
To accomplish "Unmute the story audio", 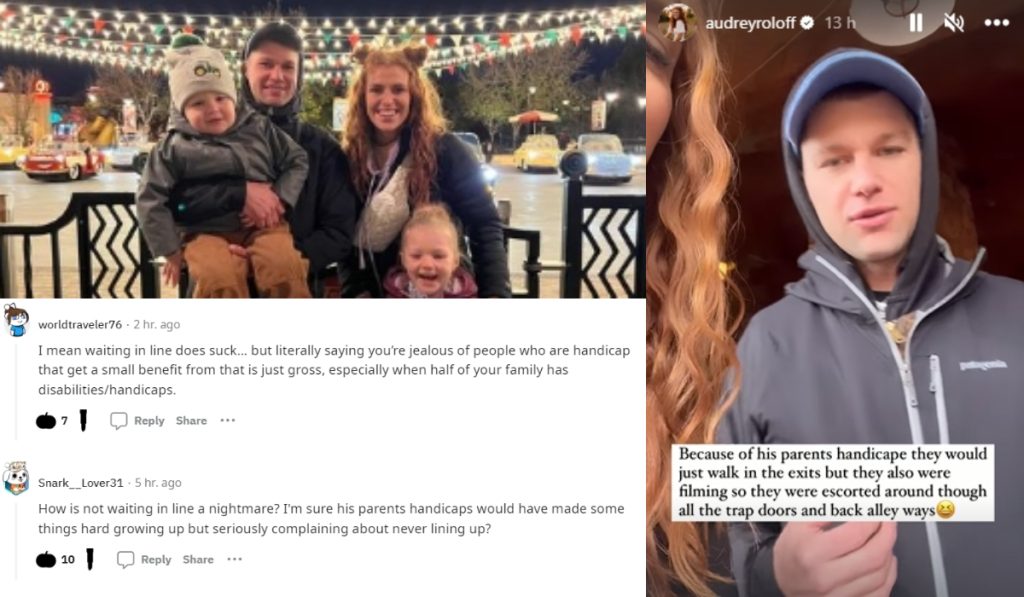I will tap(954, 23).
